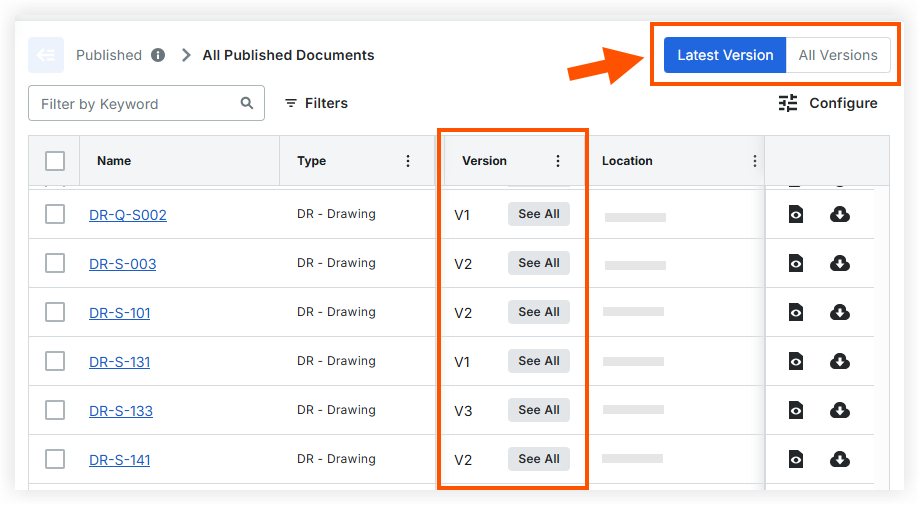
Task: Click the Filter by Keyword field
Action: (x=135, y=103)
